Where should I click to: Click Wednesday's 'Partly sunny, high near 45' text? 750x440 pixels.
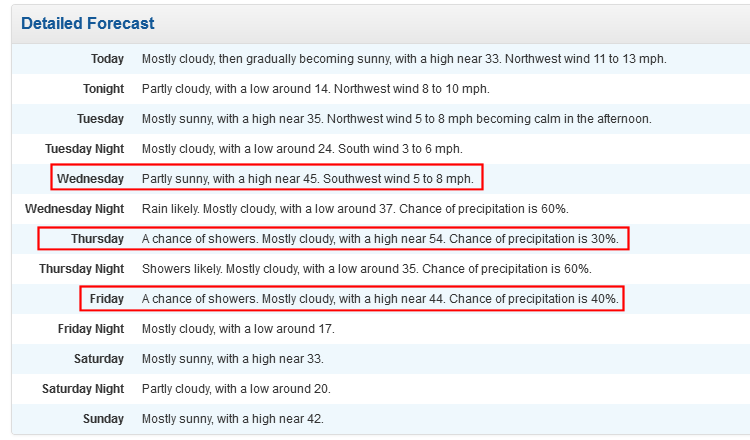pos(308,179)
